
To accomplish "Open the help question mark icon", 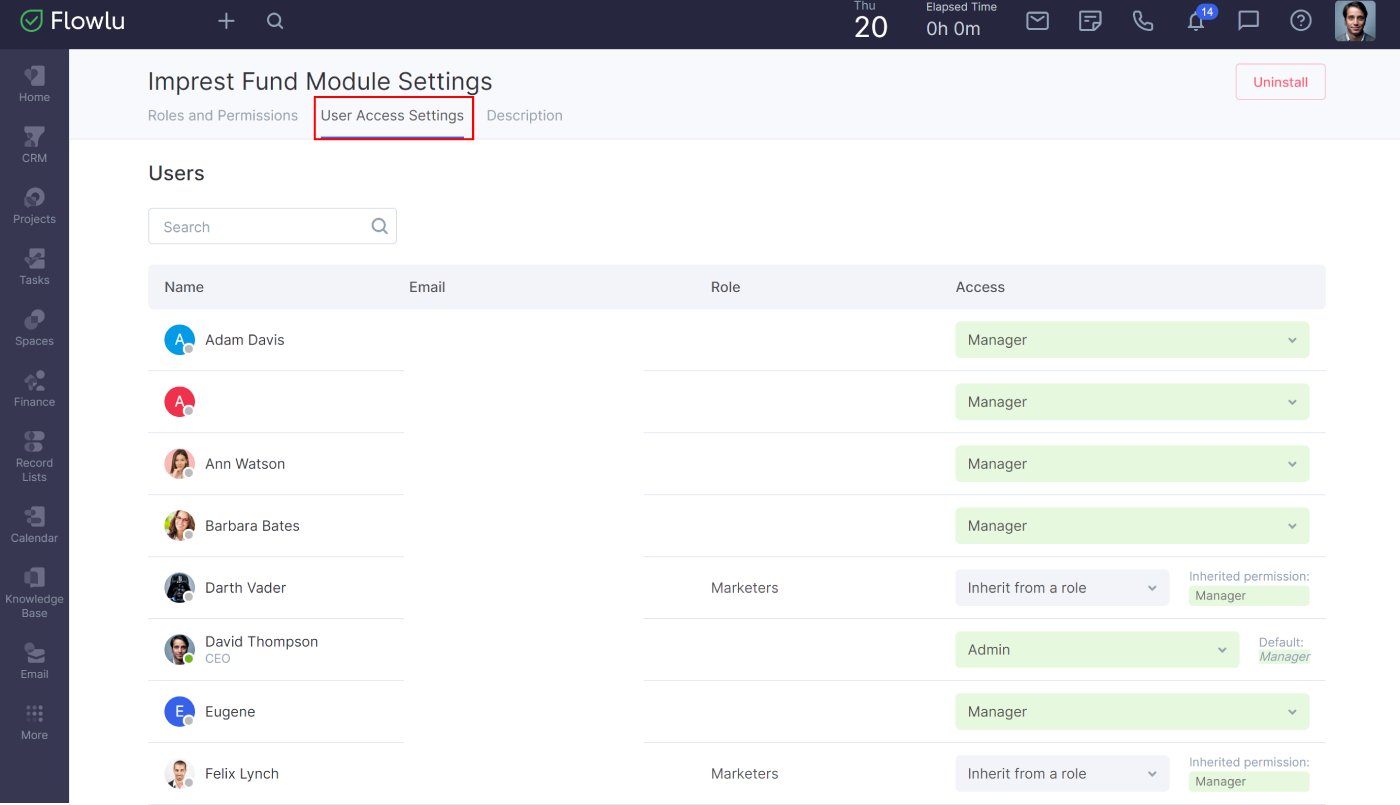I will (x=1301, y=21).
